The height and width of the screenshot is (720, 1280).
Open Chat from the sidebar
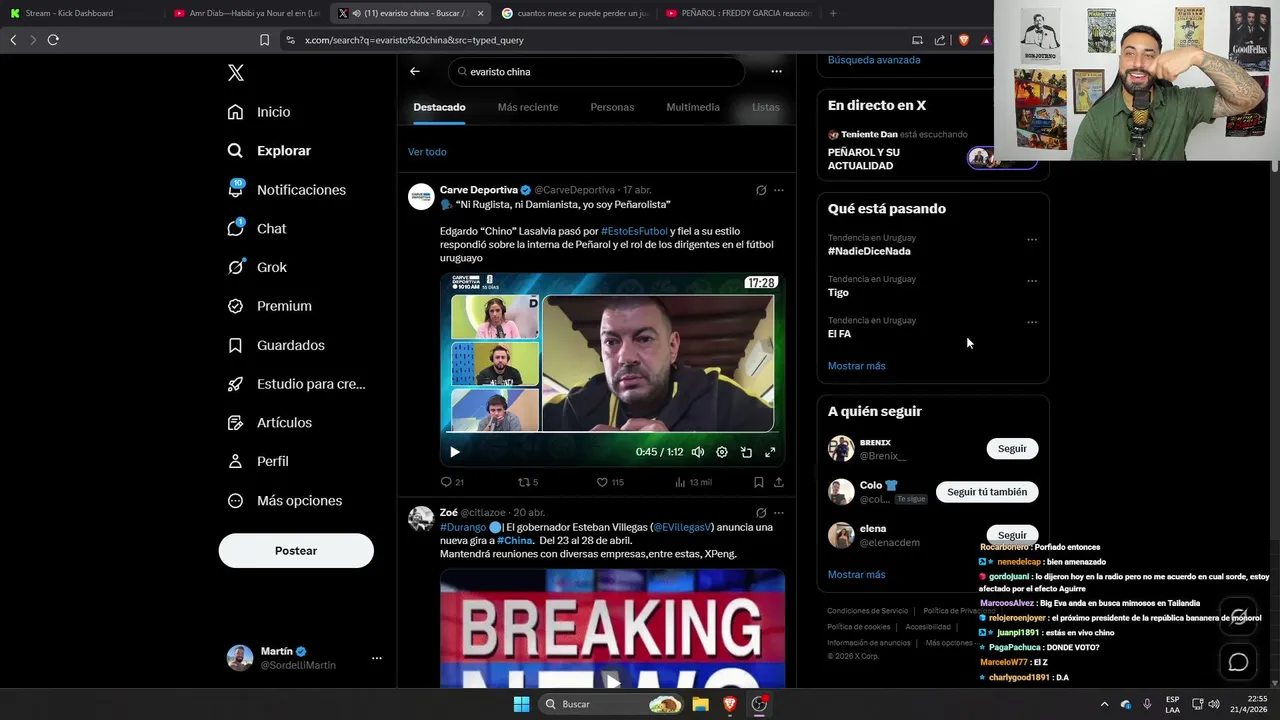tap(257, 228)
